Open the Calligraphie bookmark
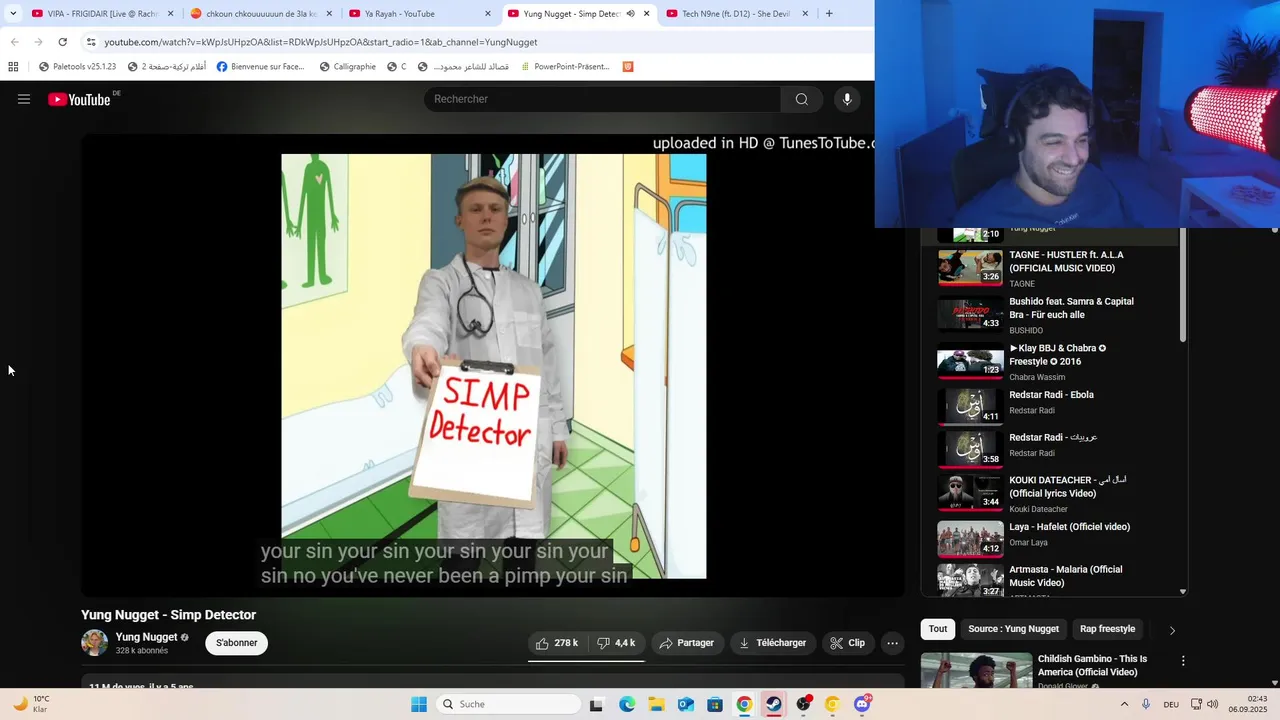 [348, 67]
